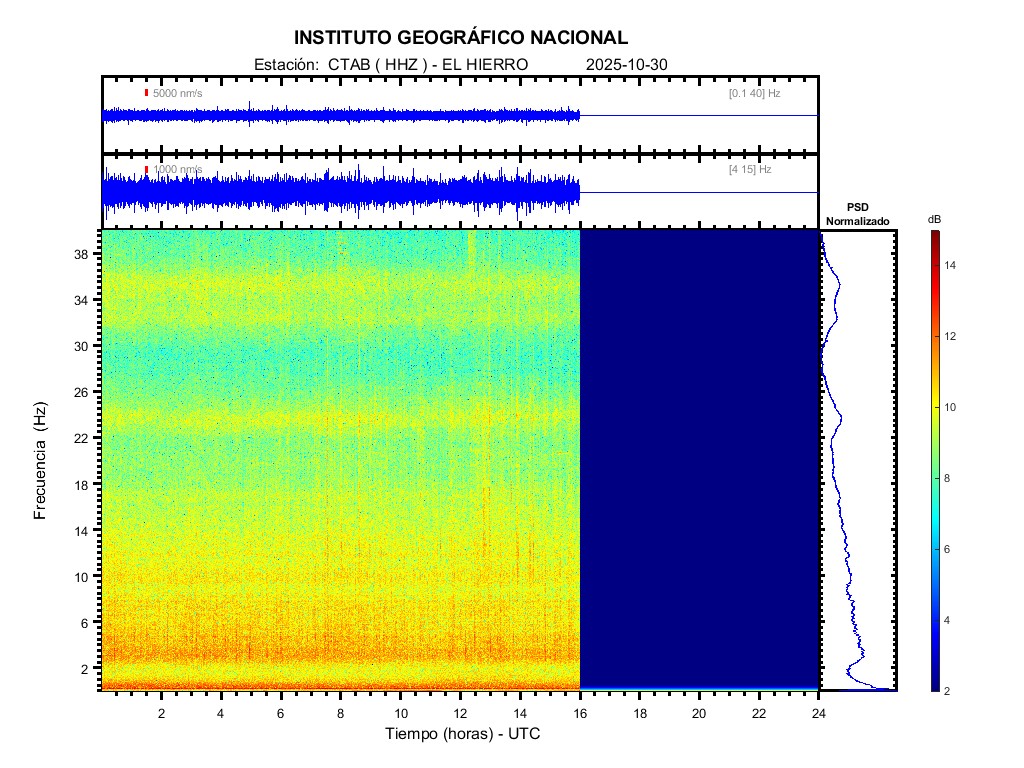Click the [4 15] Hz filter label
1024x768 pixels.
(x=750, y=170)
